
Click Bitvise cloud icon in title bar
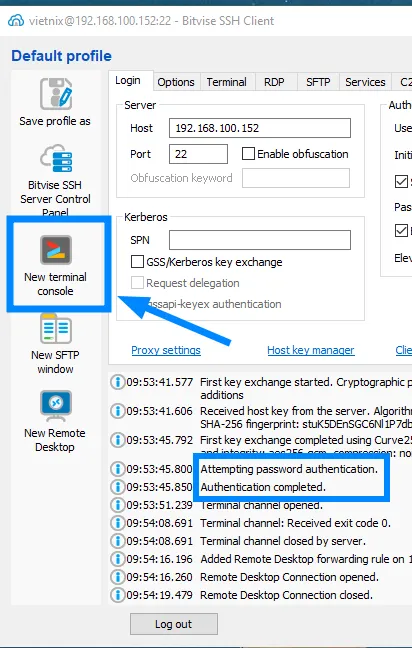click(x=16, y=21)
